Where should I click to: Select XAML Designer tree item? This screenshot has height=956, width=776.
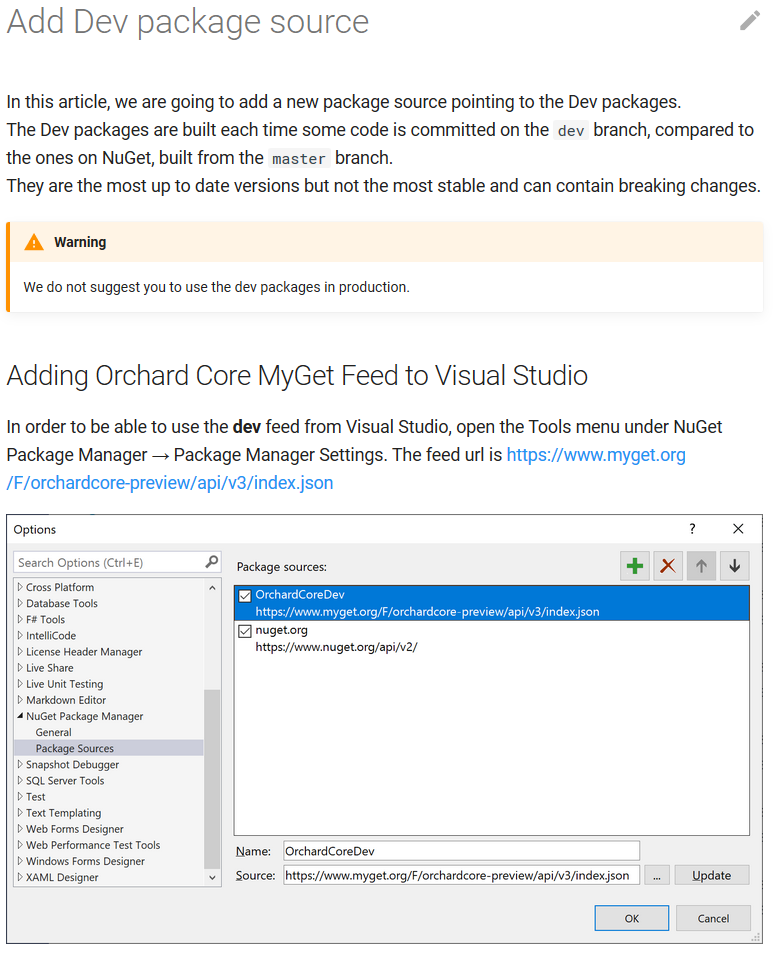click(x=62, y=877)
